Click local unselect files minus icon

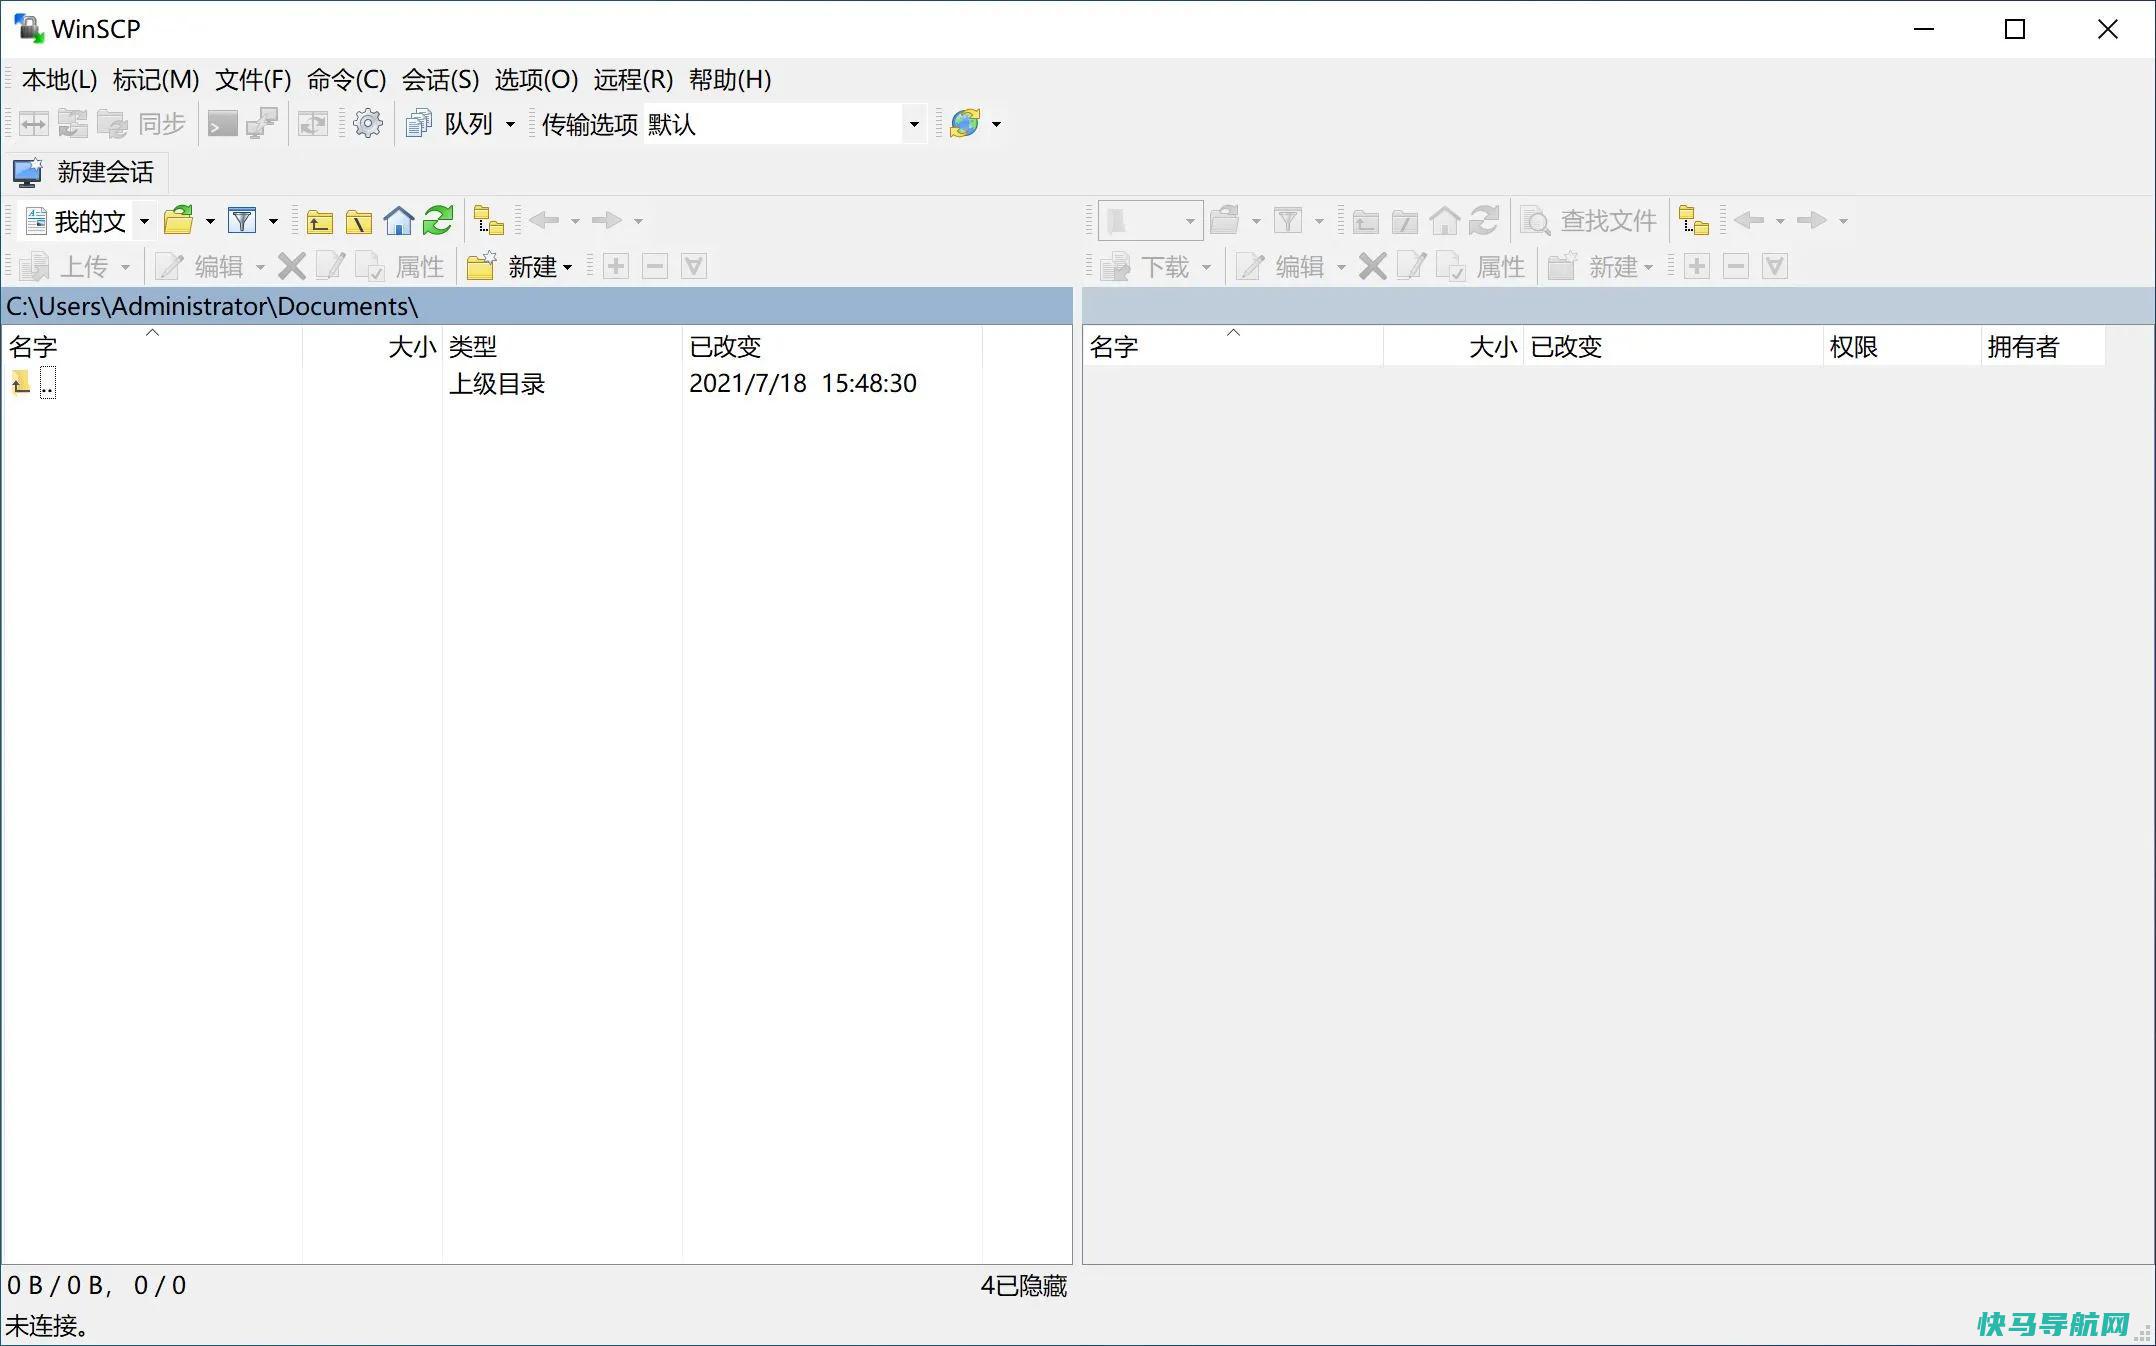pos(655,266)
